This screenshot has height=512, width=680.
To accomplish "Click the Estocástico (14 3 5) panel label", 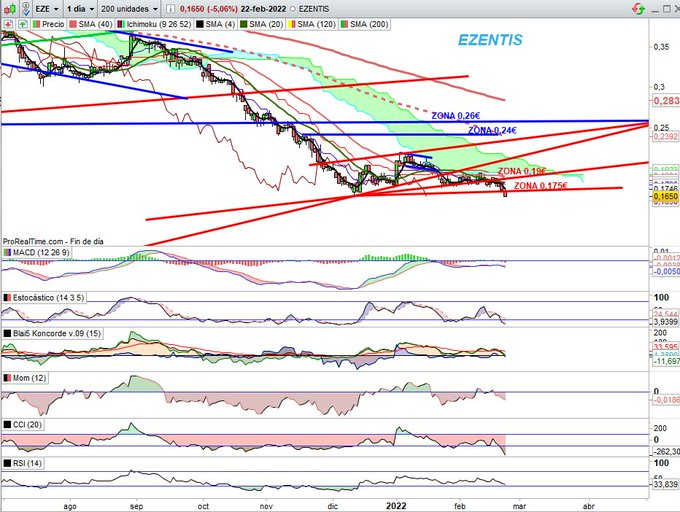I will coord(44,298).
